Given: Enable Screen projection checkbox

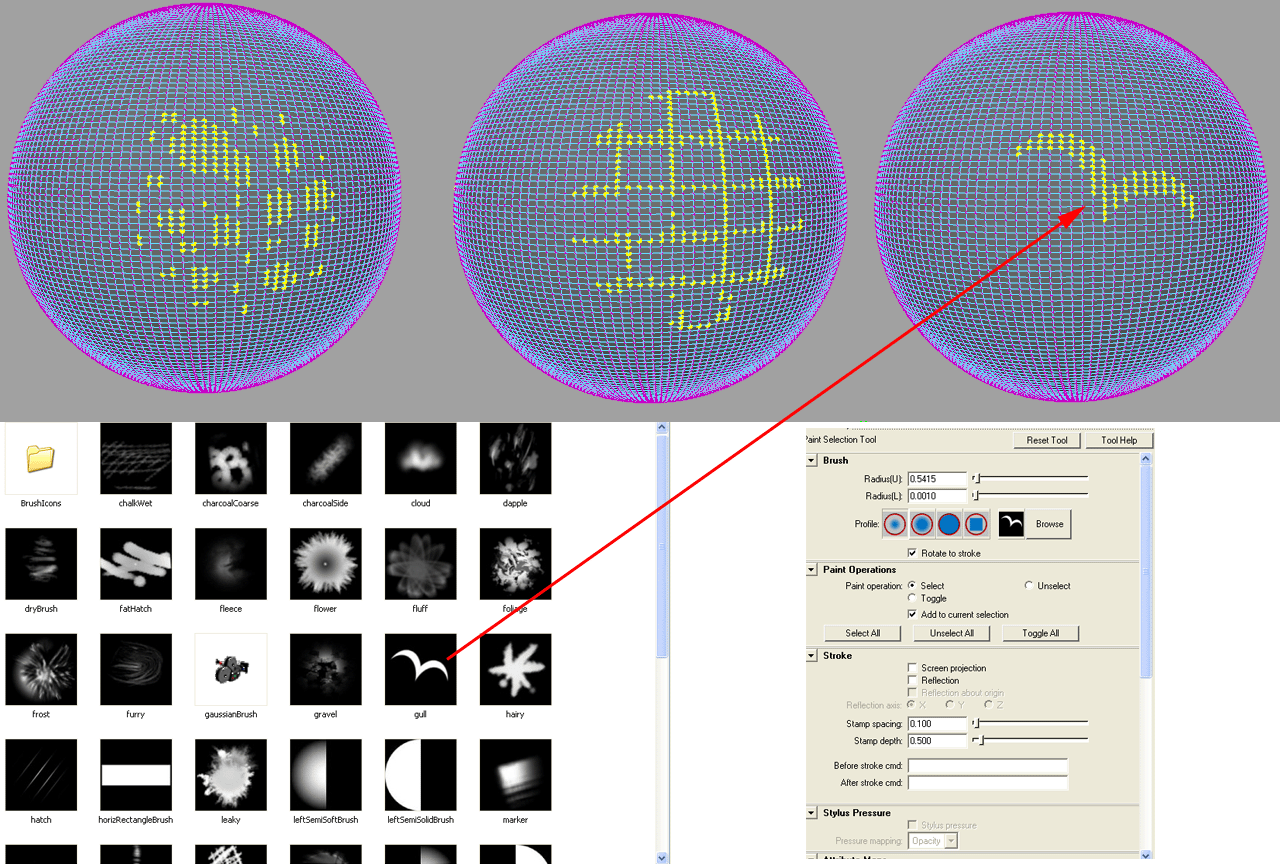Looking at the screenshot, I should [x=912, y=668].
